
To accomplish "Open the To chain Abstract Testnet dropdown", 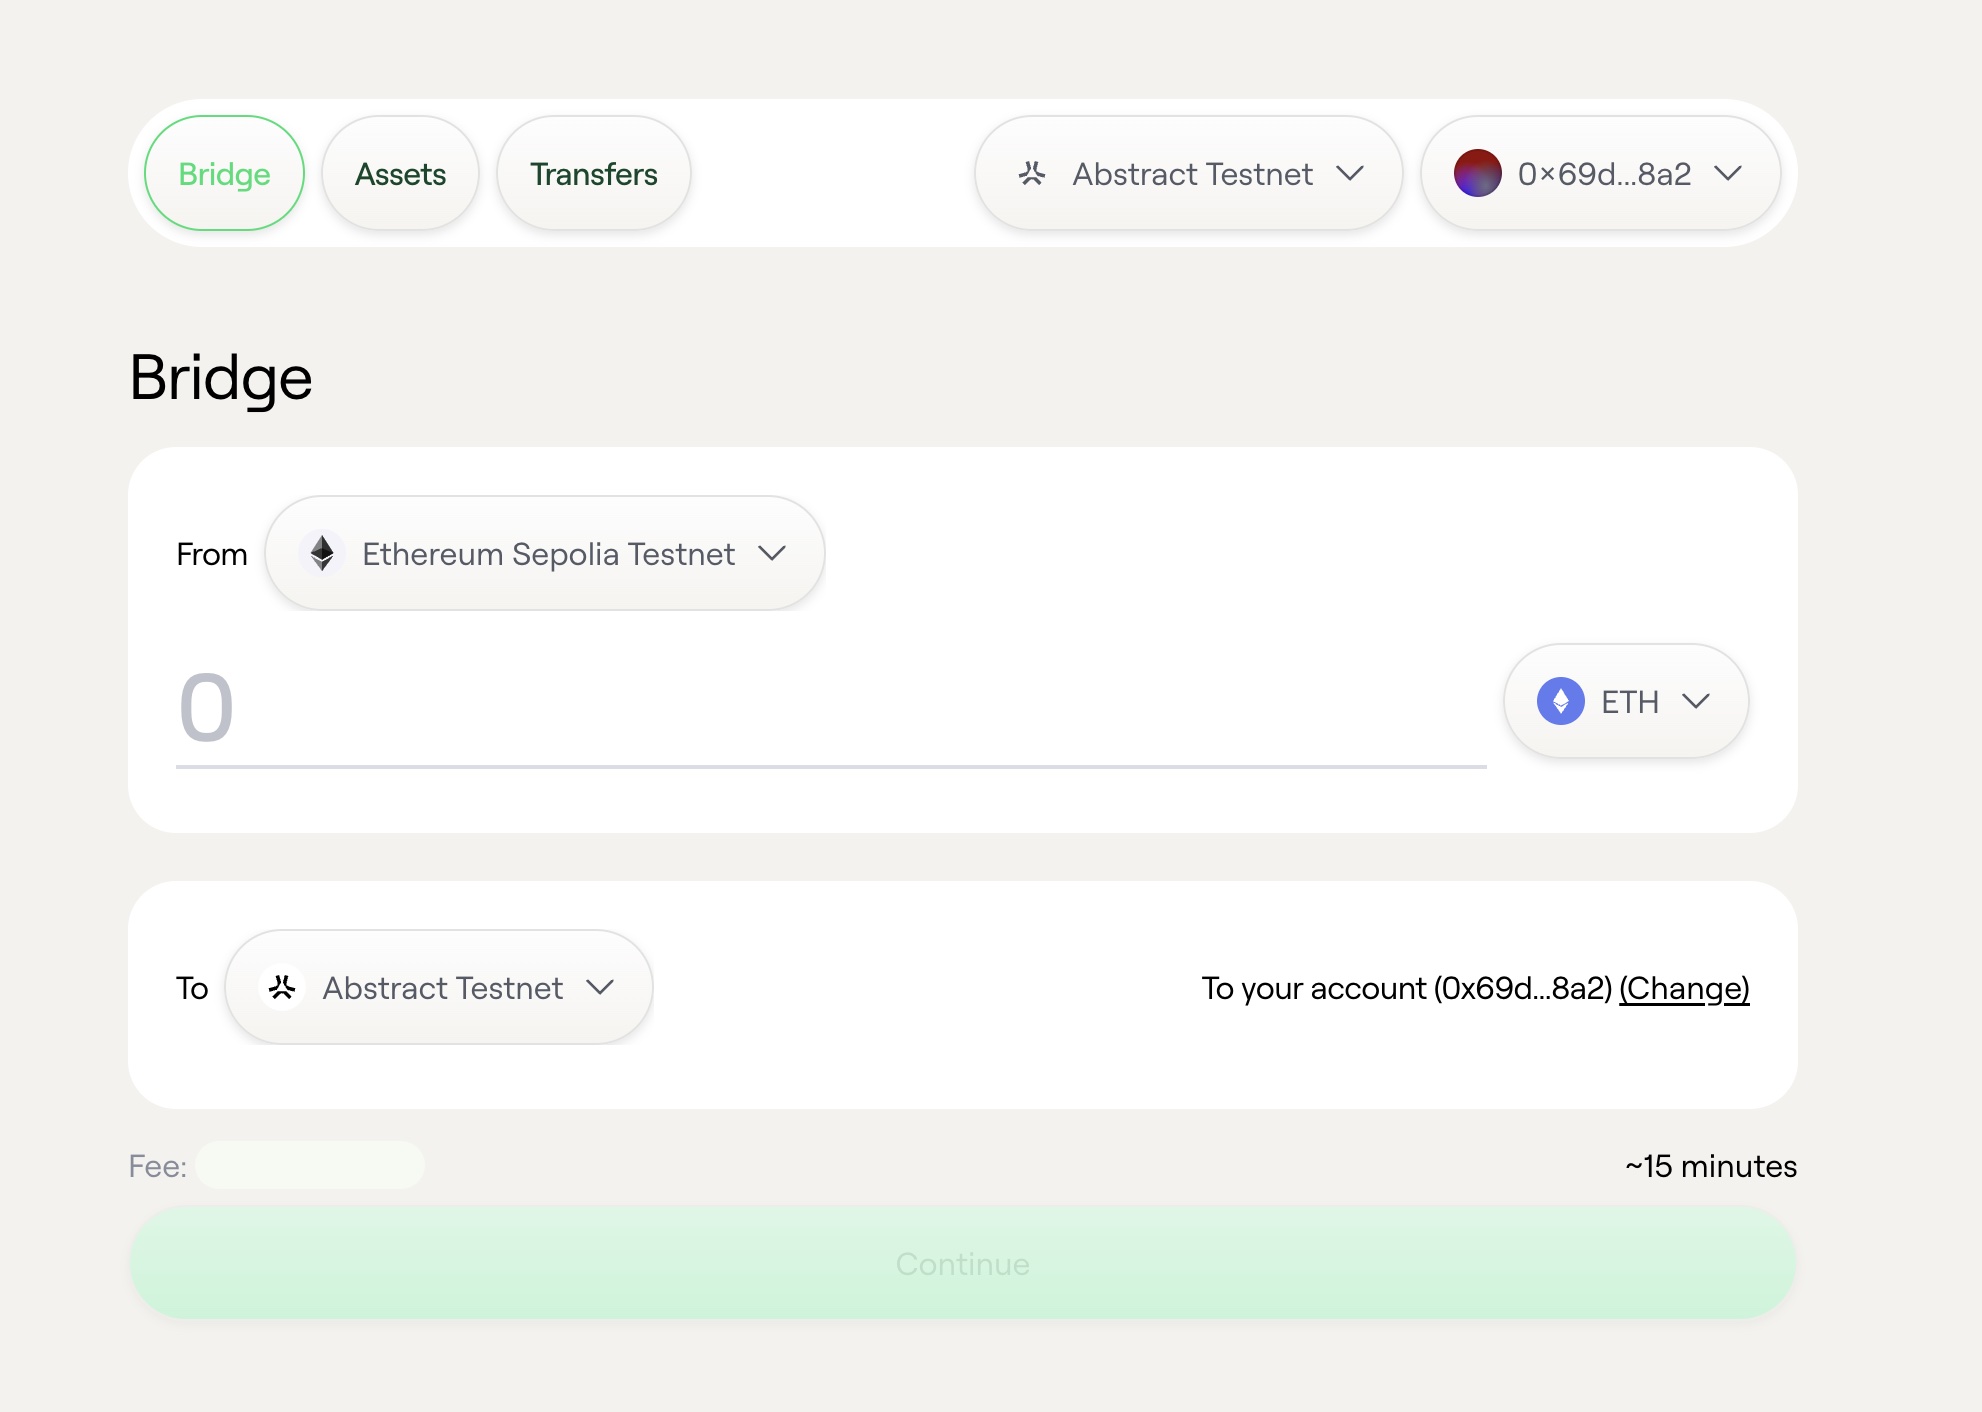I will point(439,987).
